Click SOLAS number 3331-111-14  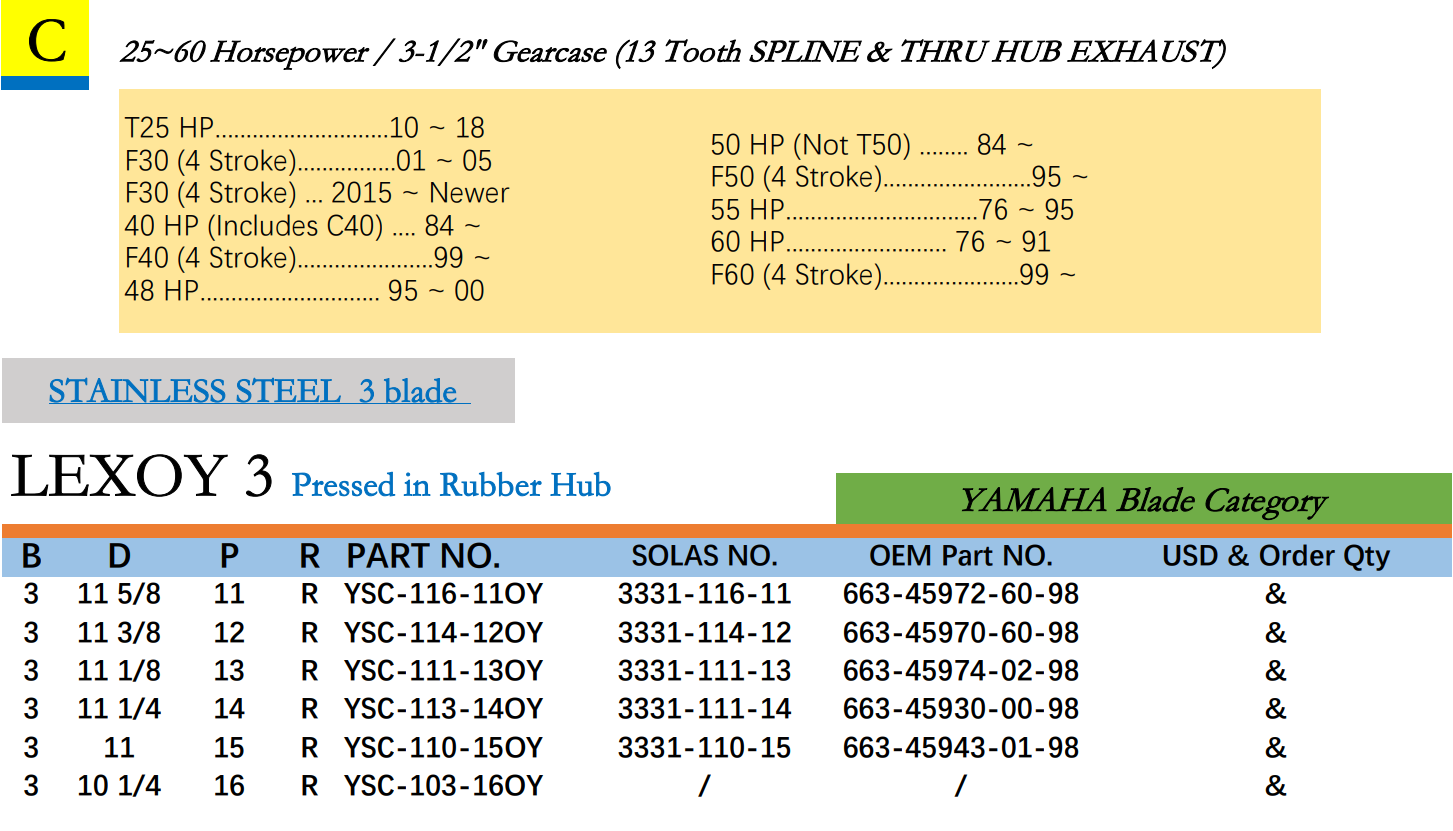(x=704, y=709)
